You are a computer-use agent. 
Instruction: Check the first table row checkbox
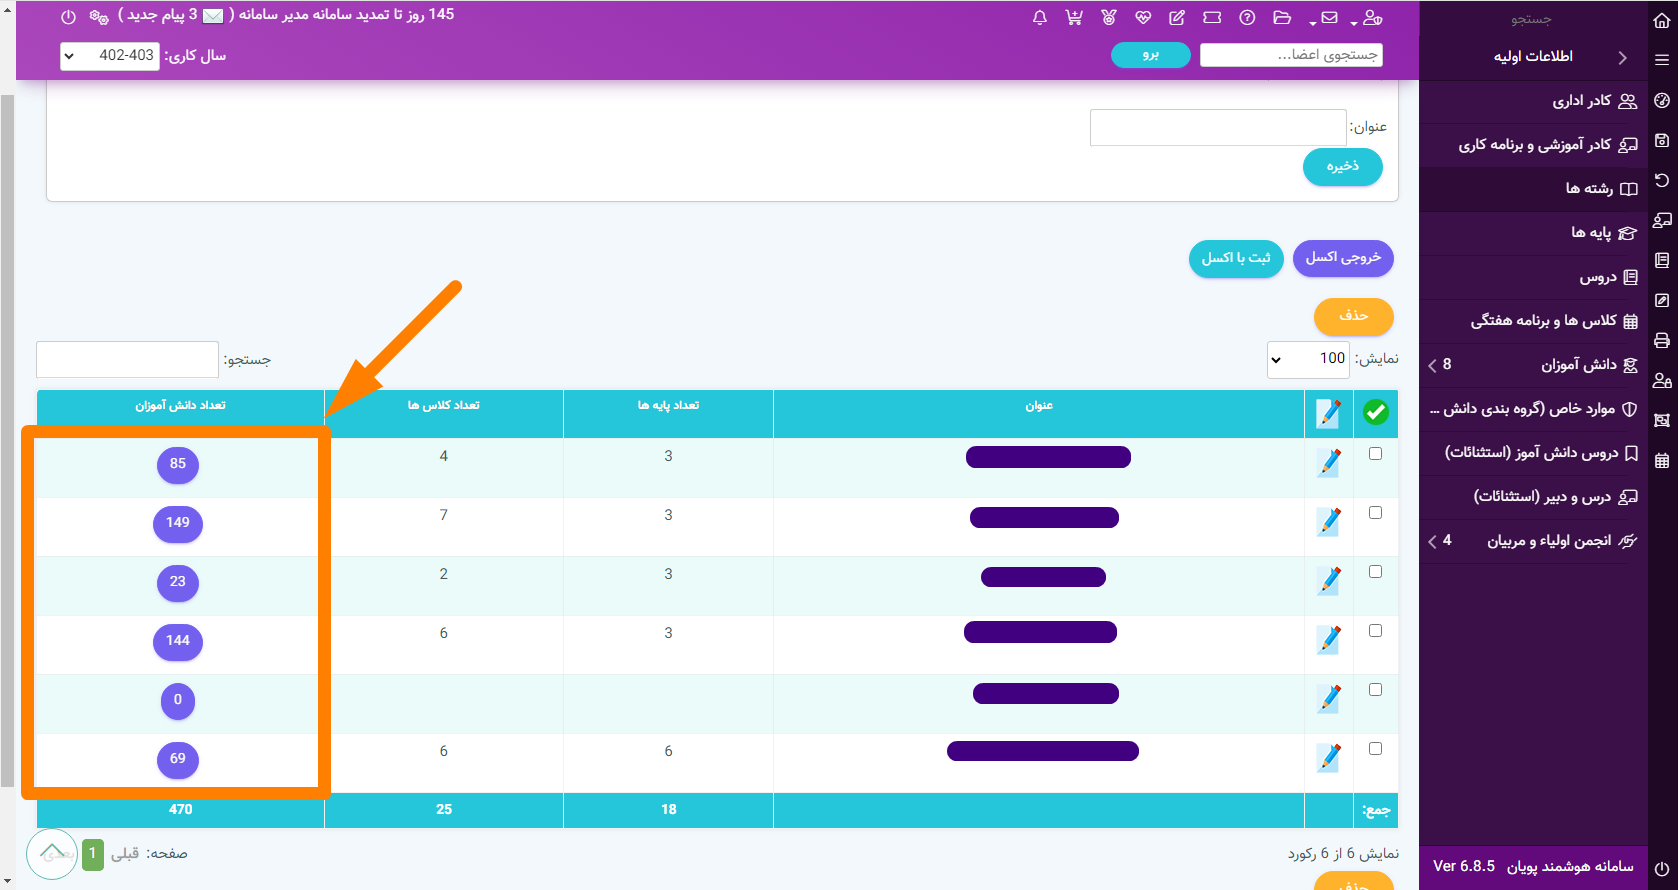tap(1376, 454)
